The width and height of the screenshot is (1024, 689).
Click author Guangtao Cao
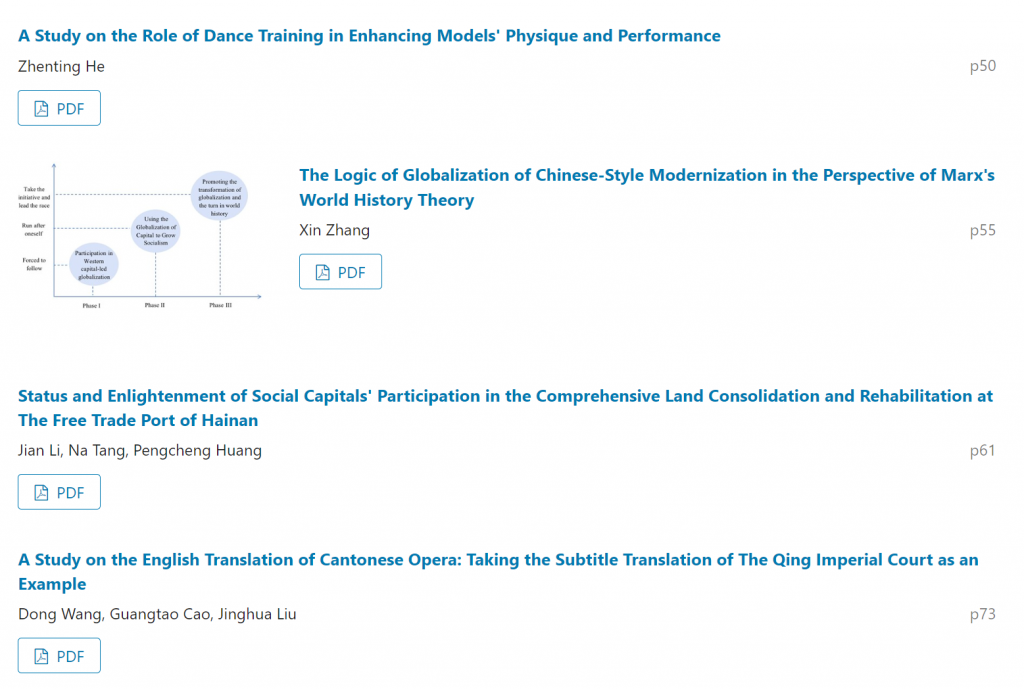tap(160, 615)
